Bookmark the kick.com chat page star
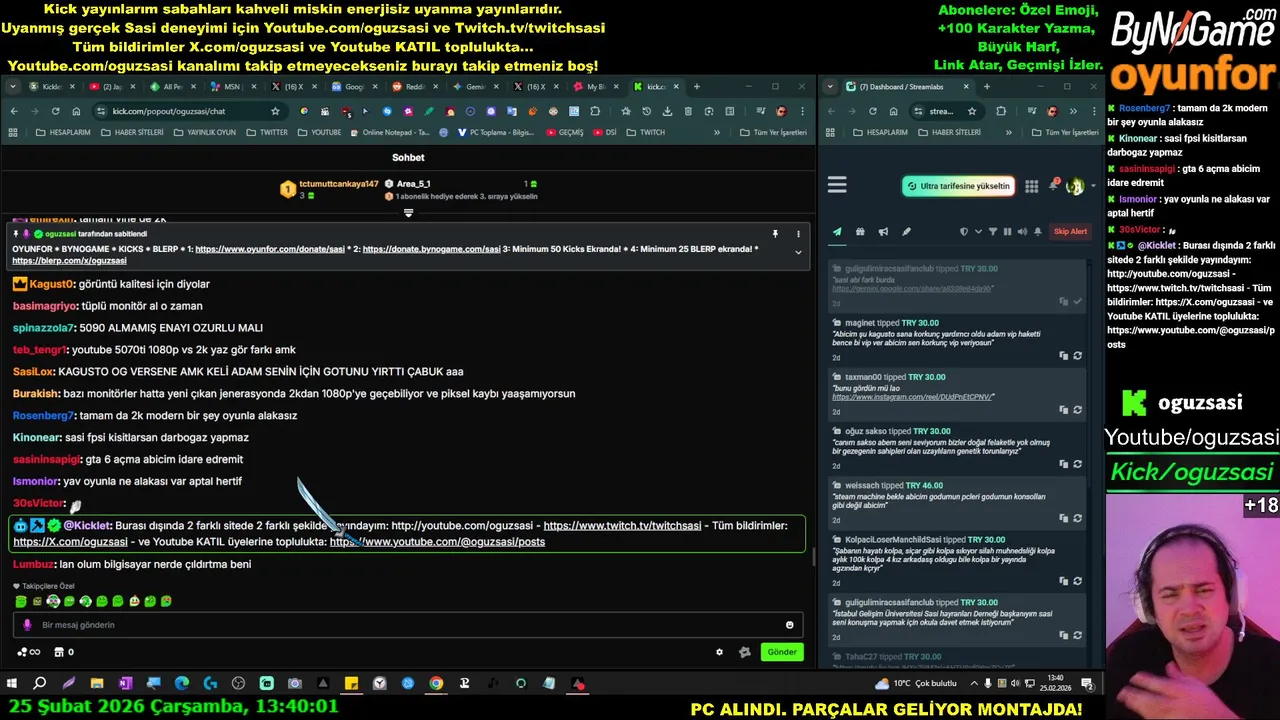This screenshot has height=720, width=1280. click(275, 111)
